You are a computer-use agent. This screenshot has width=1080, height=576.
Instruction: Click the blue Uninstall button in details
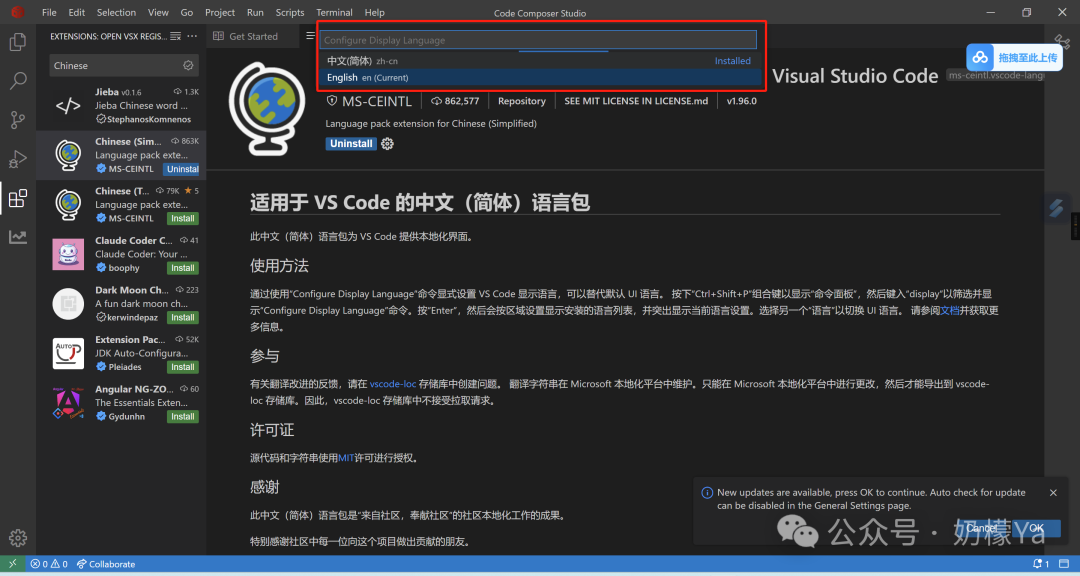(x=351, y=143)
